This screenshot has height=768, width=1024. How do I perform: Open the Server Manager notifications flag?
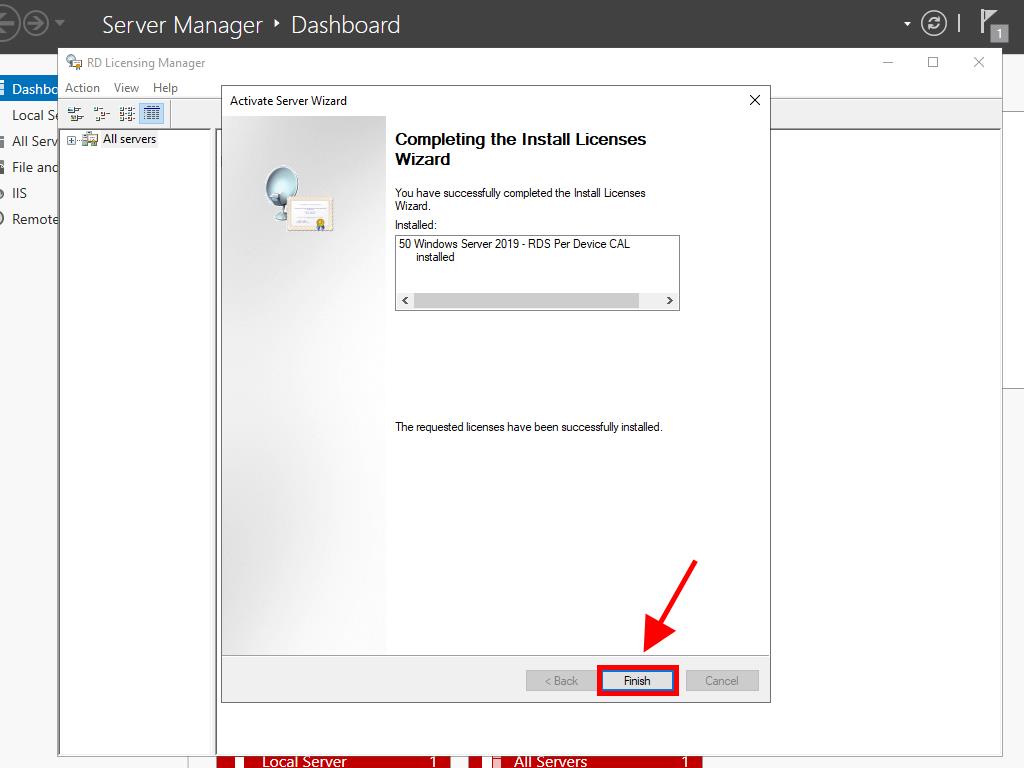(993, 25)
